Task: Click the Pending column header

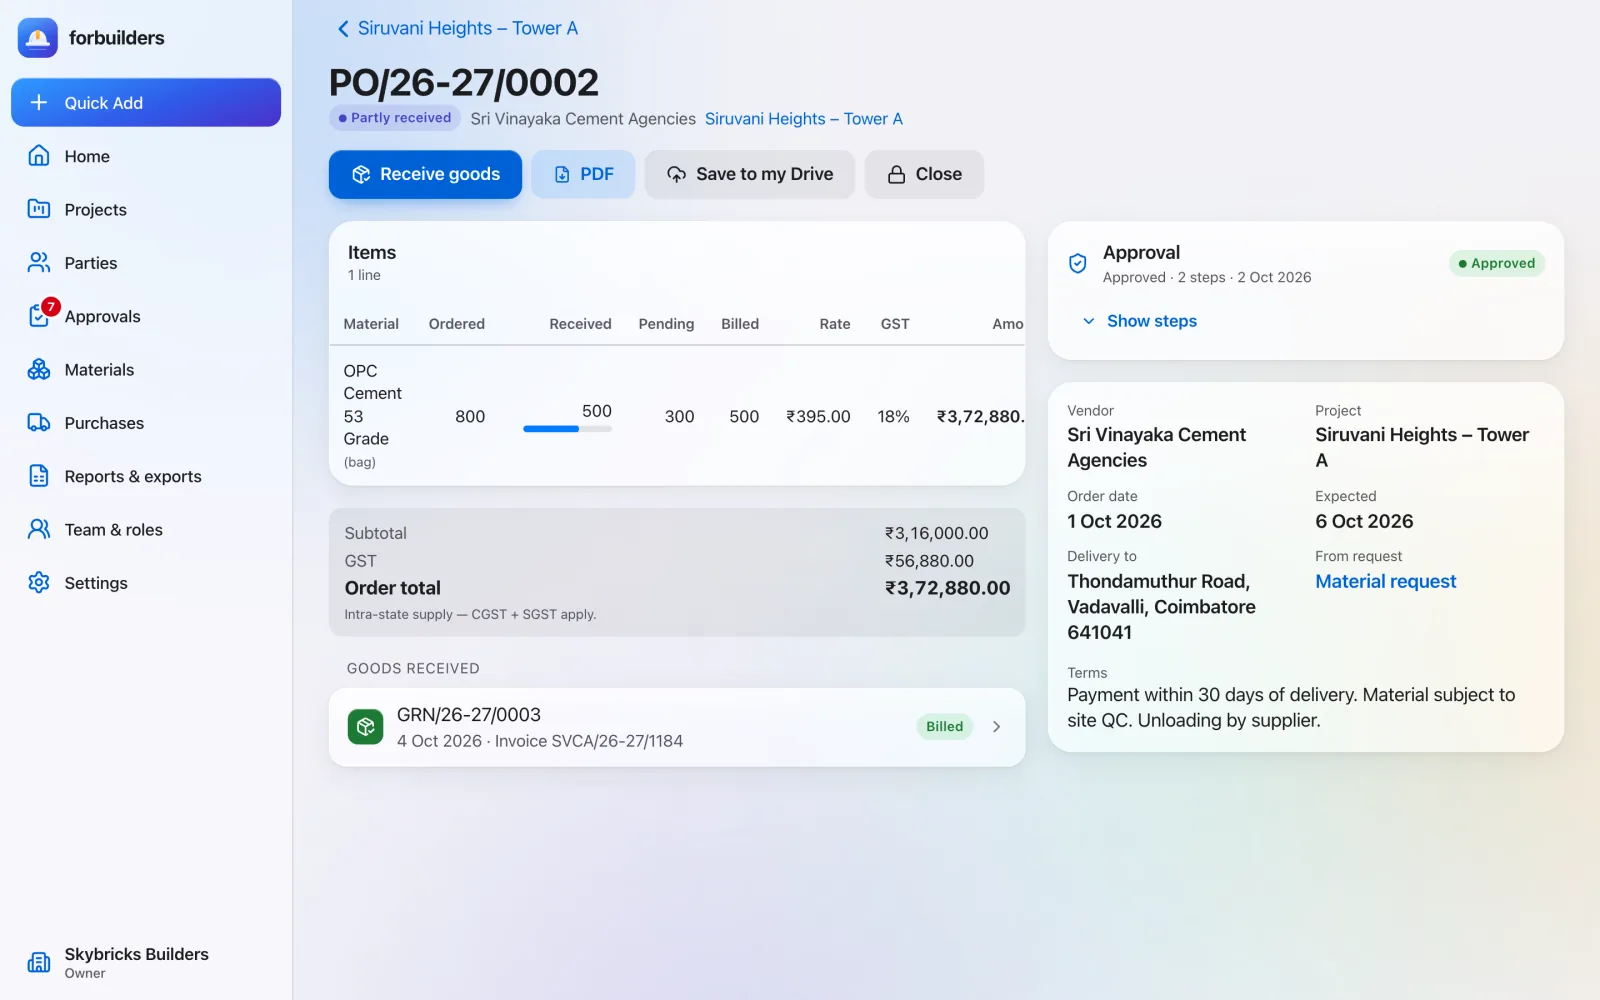Action: [666, 324]
